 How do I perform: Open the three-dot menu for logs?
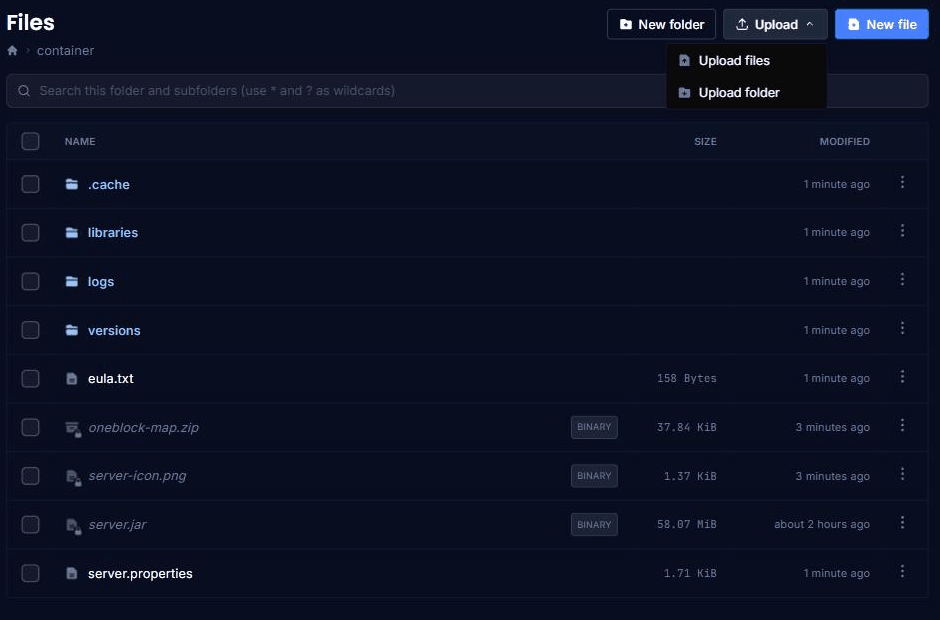tap(902, 279)
